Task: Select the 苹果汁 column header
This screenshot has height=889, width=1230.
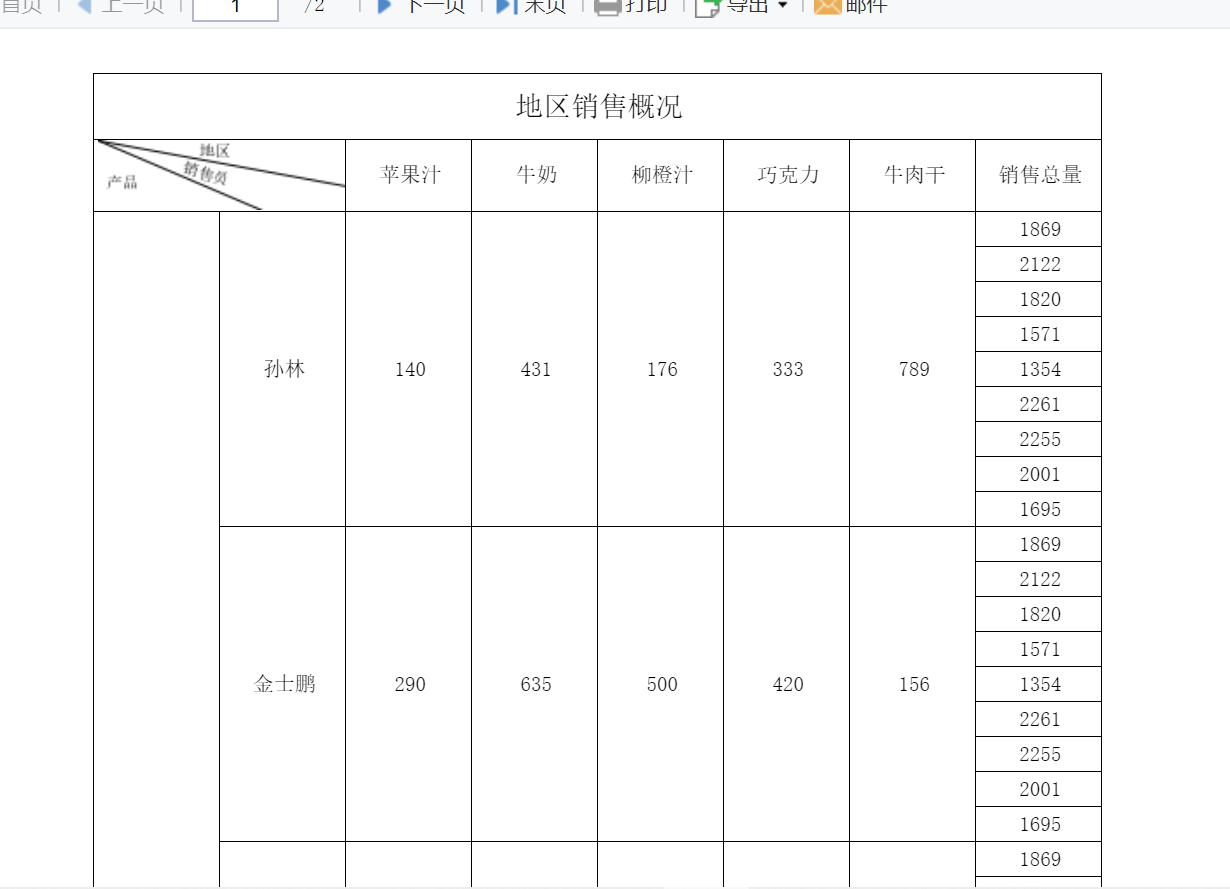Action: [409, 175]
